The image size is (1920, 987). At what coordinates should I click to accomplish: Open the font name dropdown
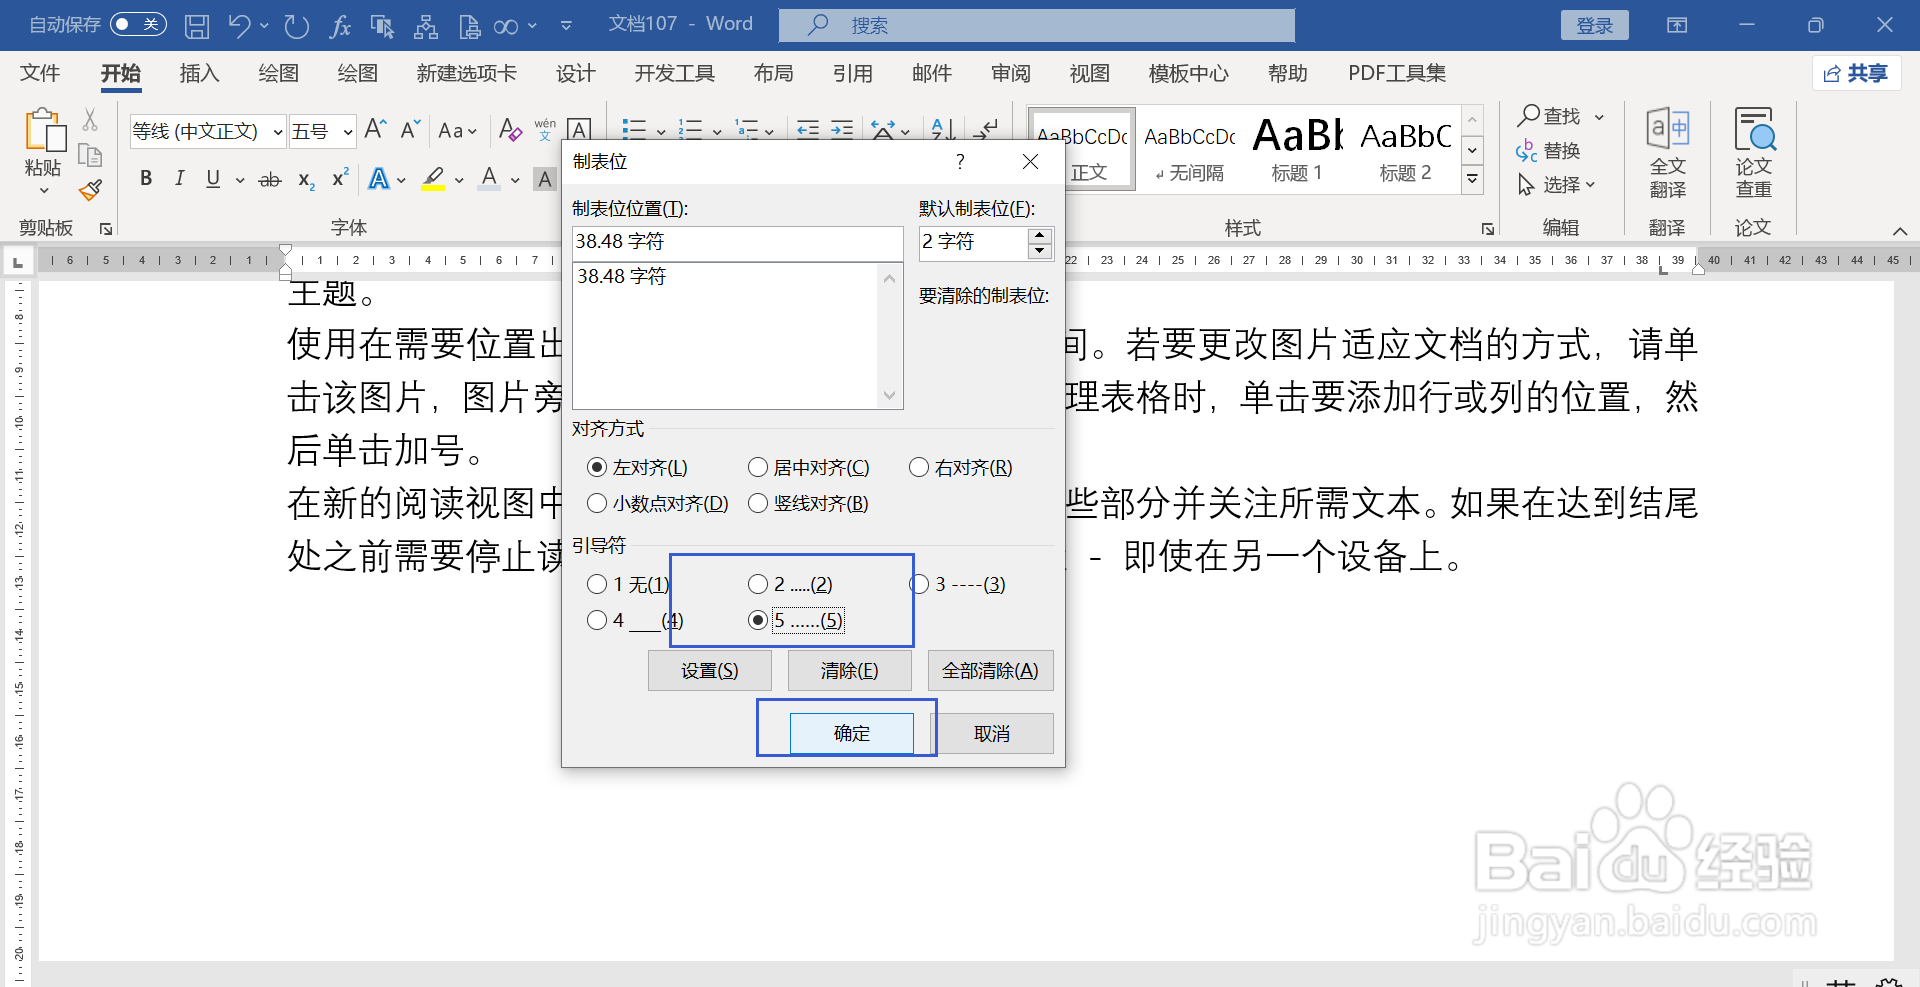click(x=277, y=131)
